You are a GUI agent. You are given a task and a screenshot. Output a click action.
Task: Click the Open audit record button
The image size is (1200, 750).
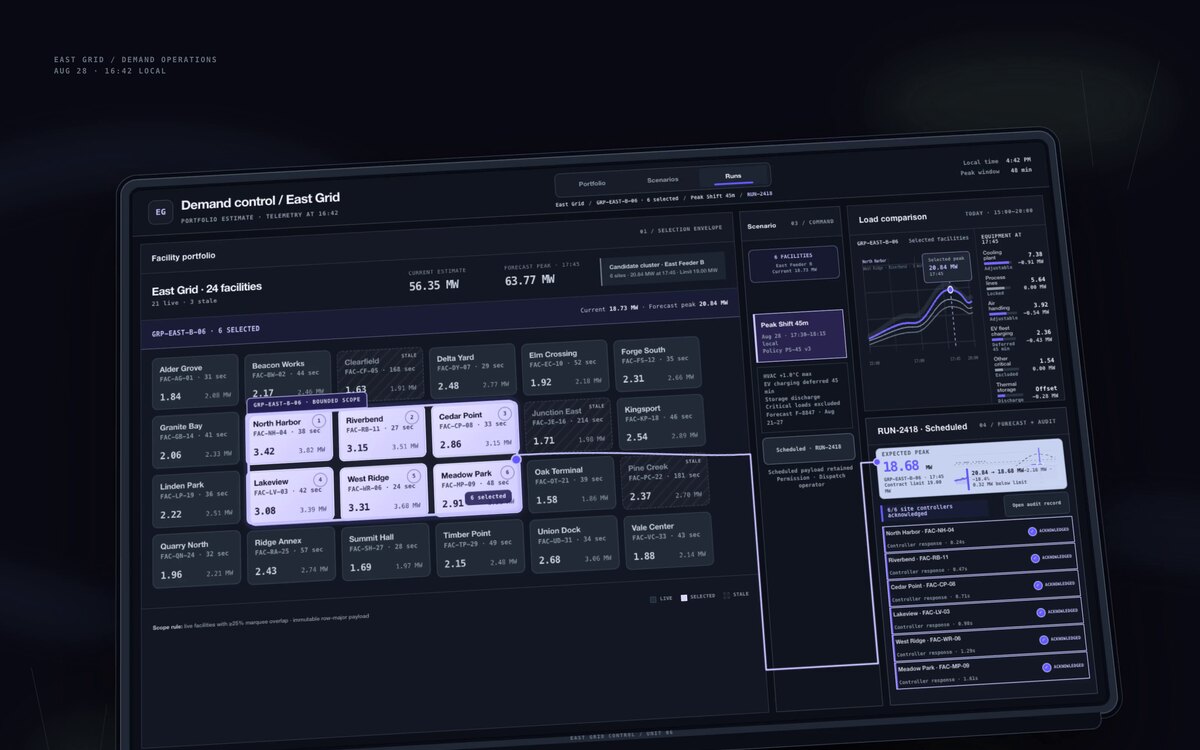tap(1037, 504)
